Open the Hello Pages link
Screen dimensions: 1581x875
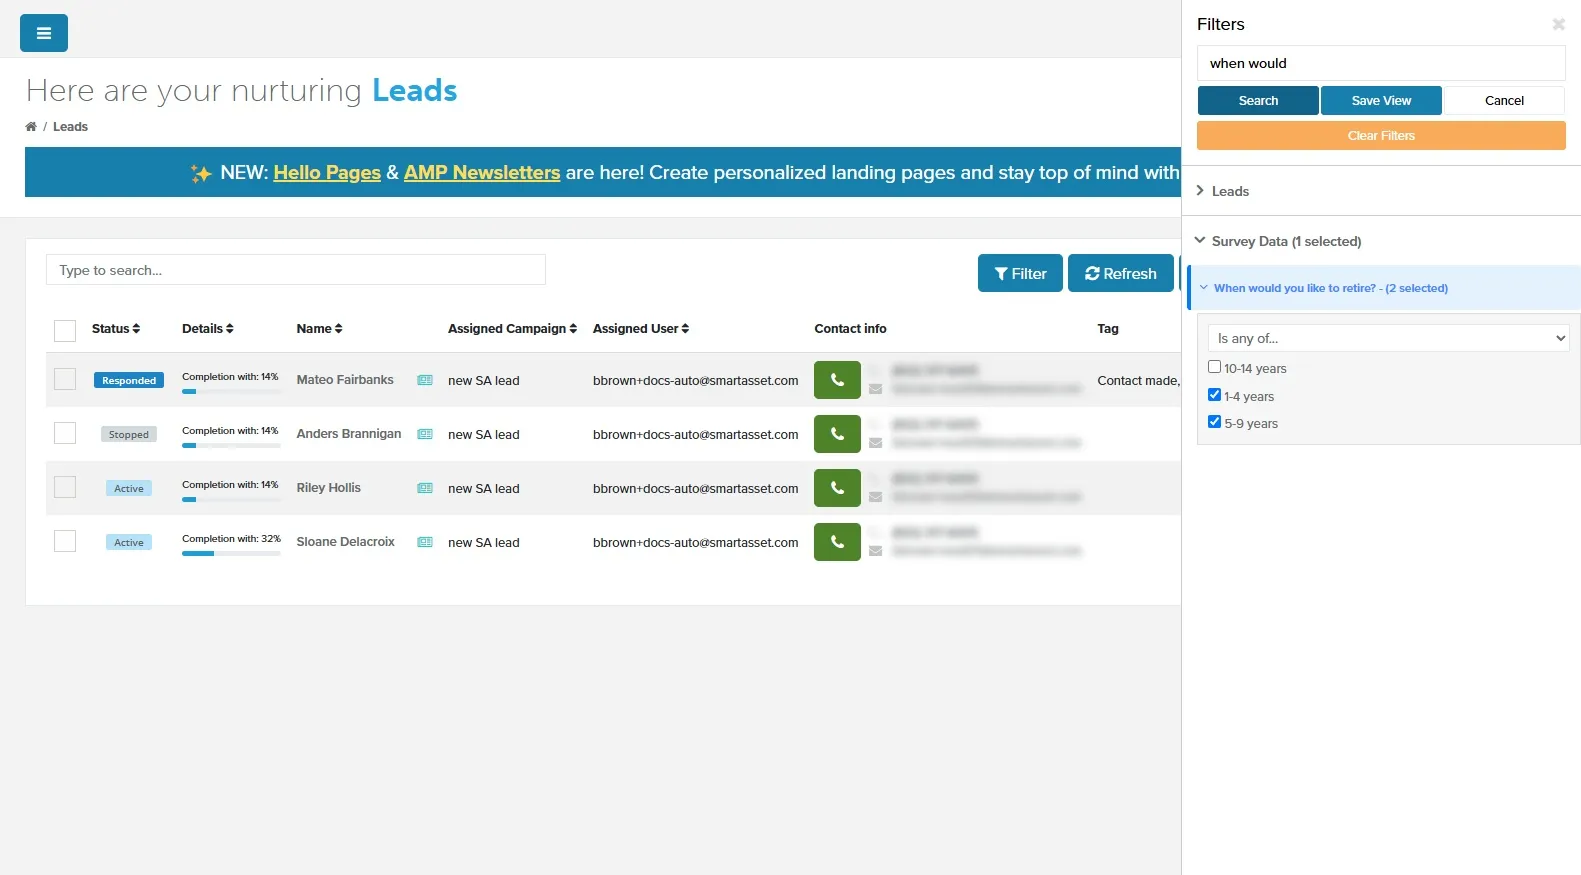[327, 173]
